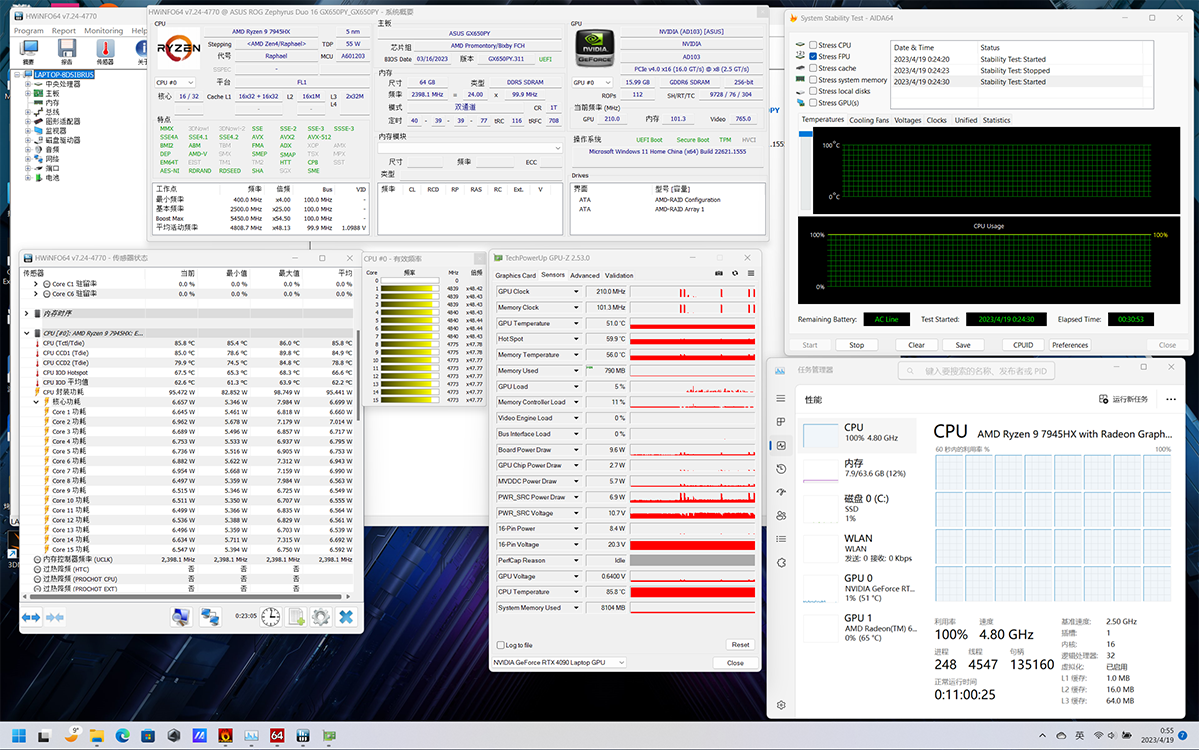Switch to the Cooling Fans tab
Viewport: 1199px width, 750px height.
click(x=868, y=120)
